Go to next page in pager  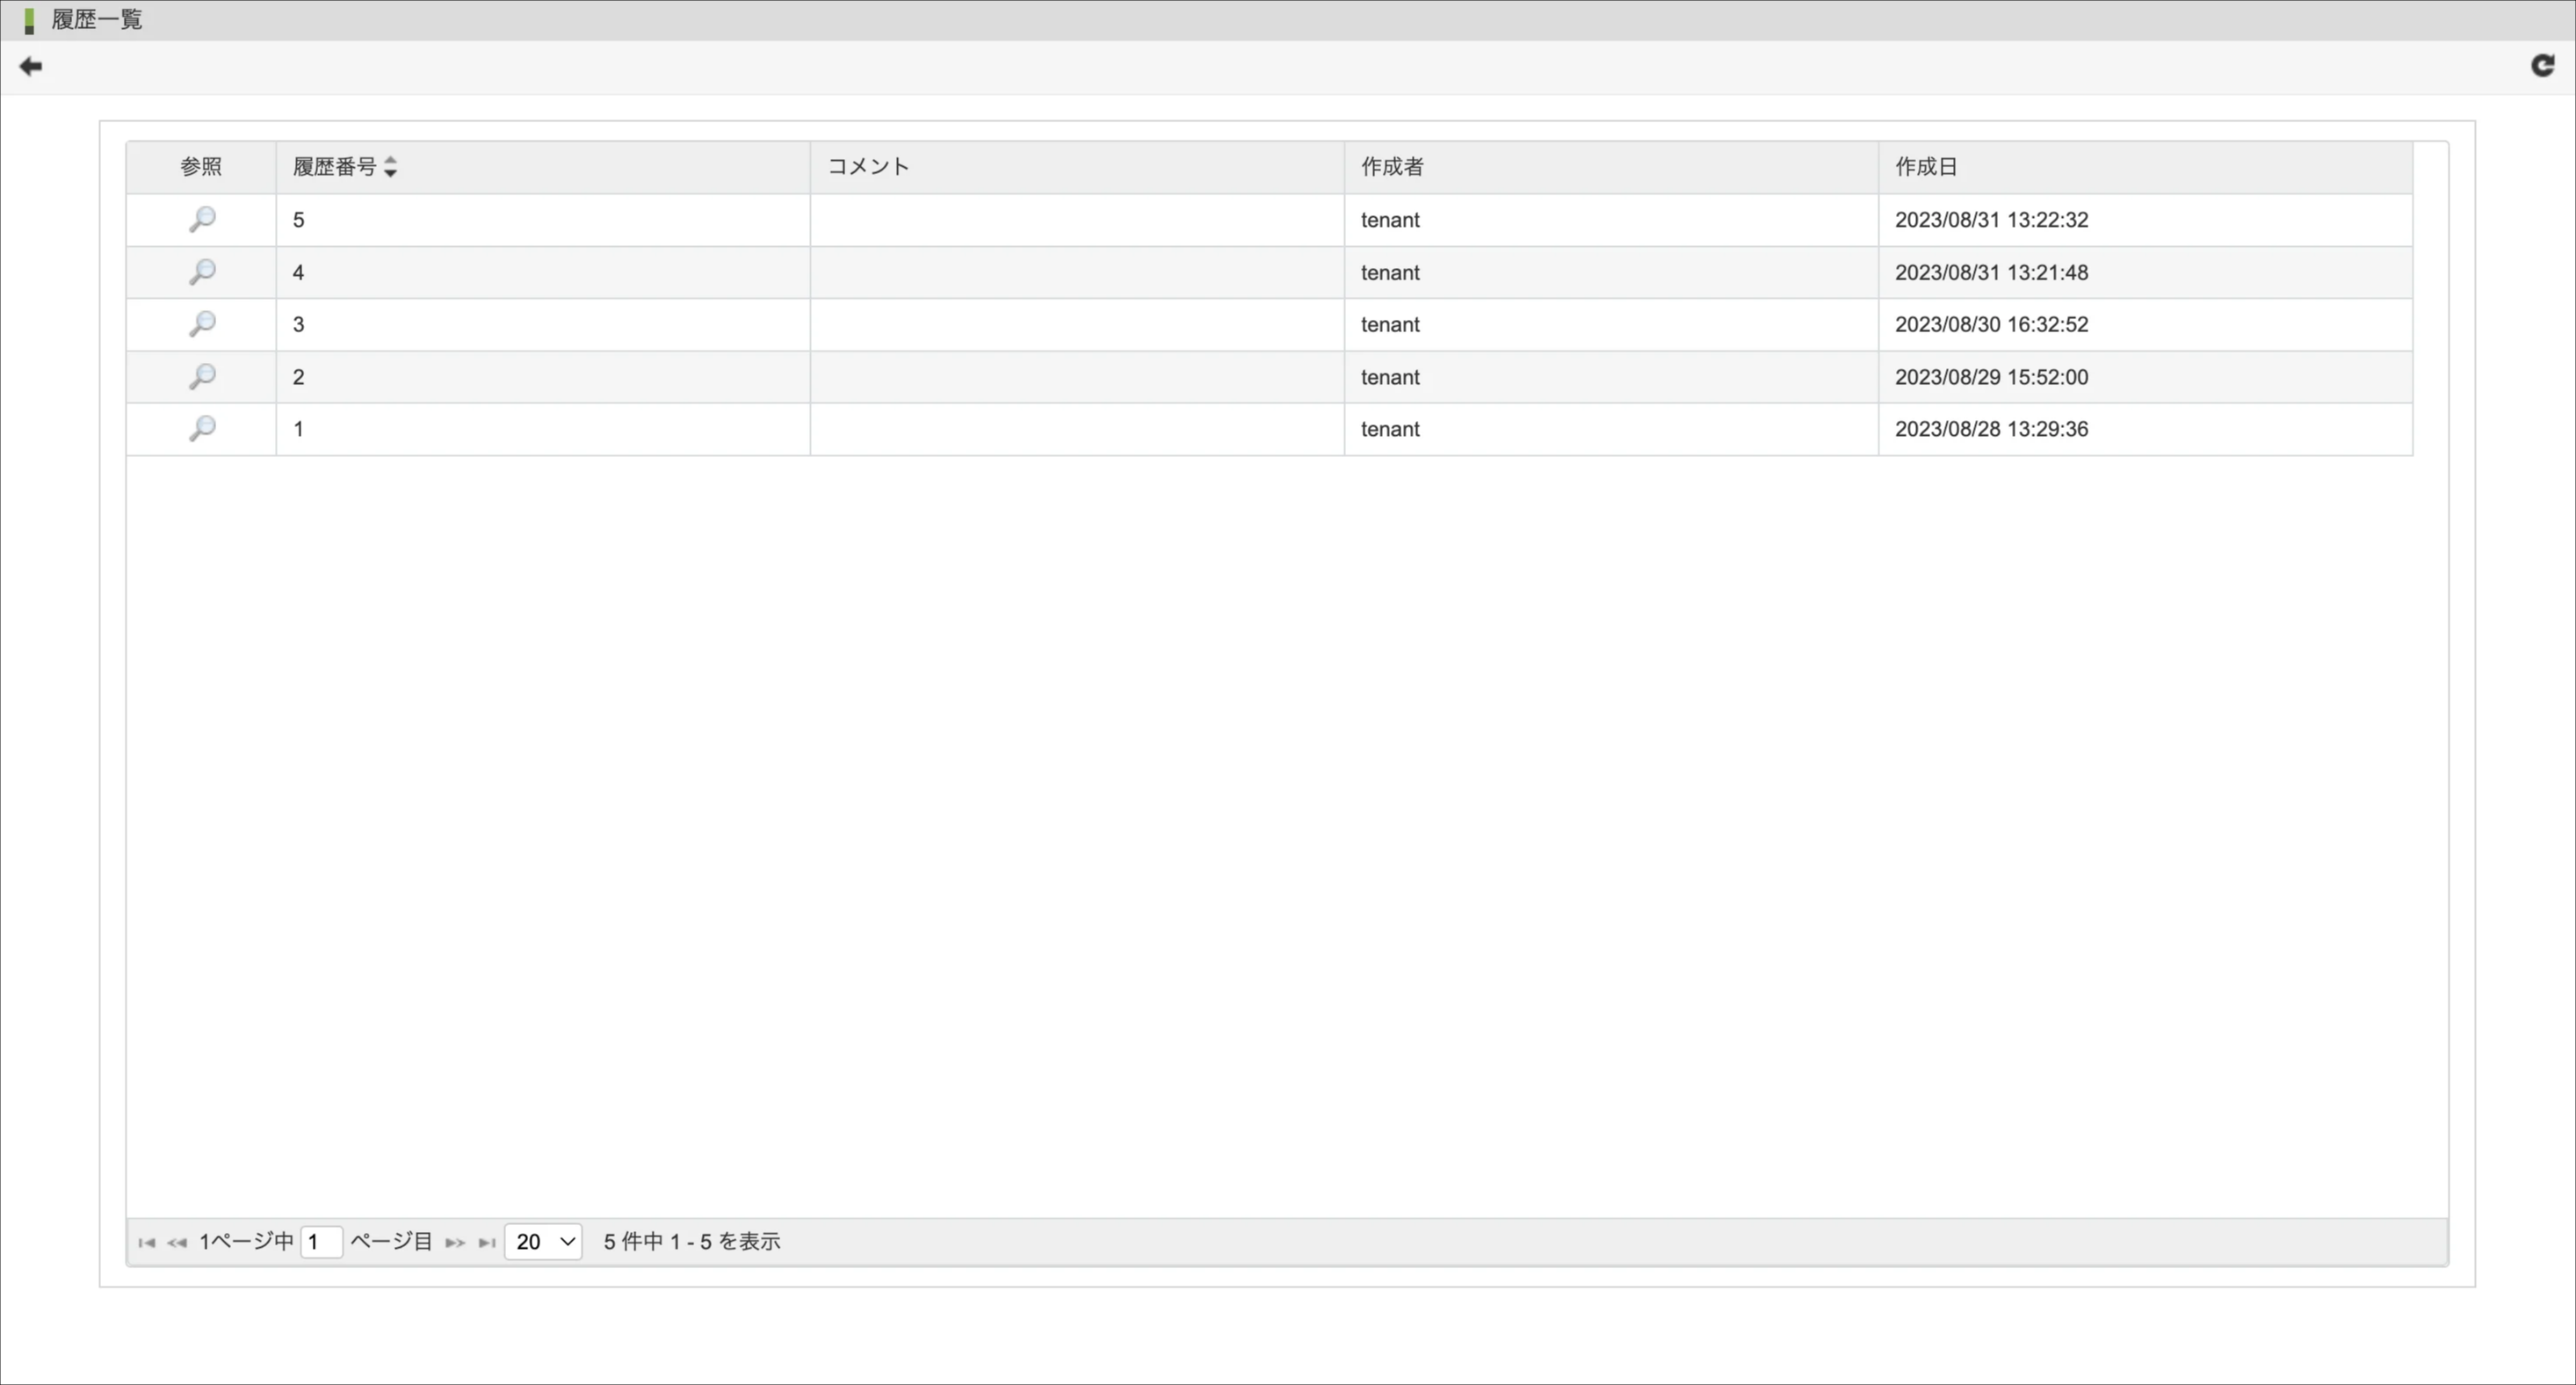tap(455, 1242)
